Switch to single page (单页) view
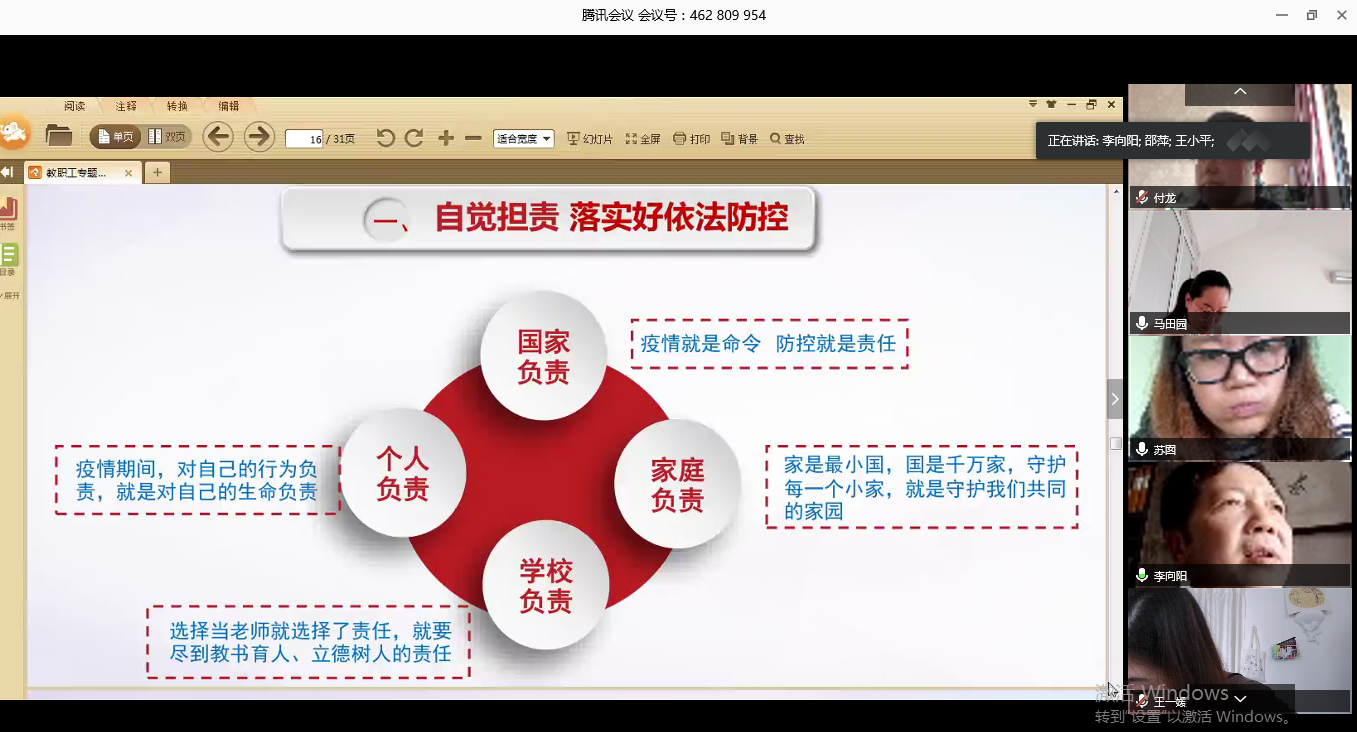The image size is (1357, 732). [115, 137]
